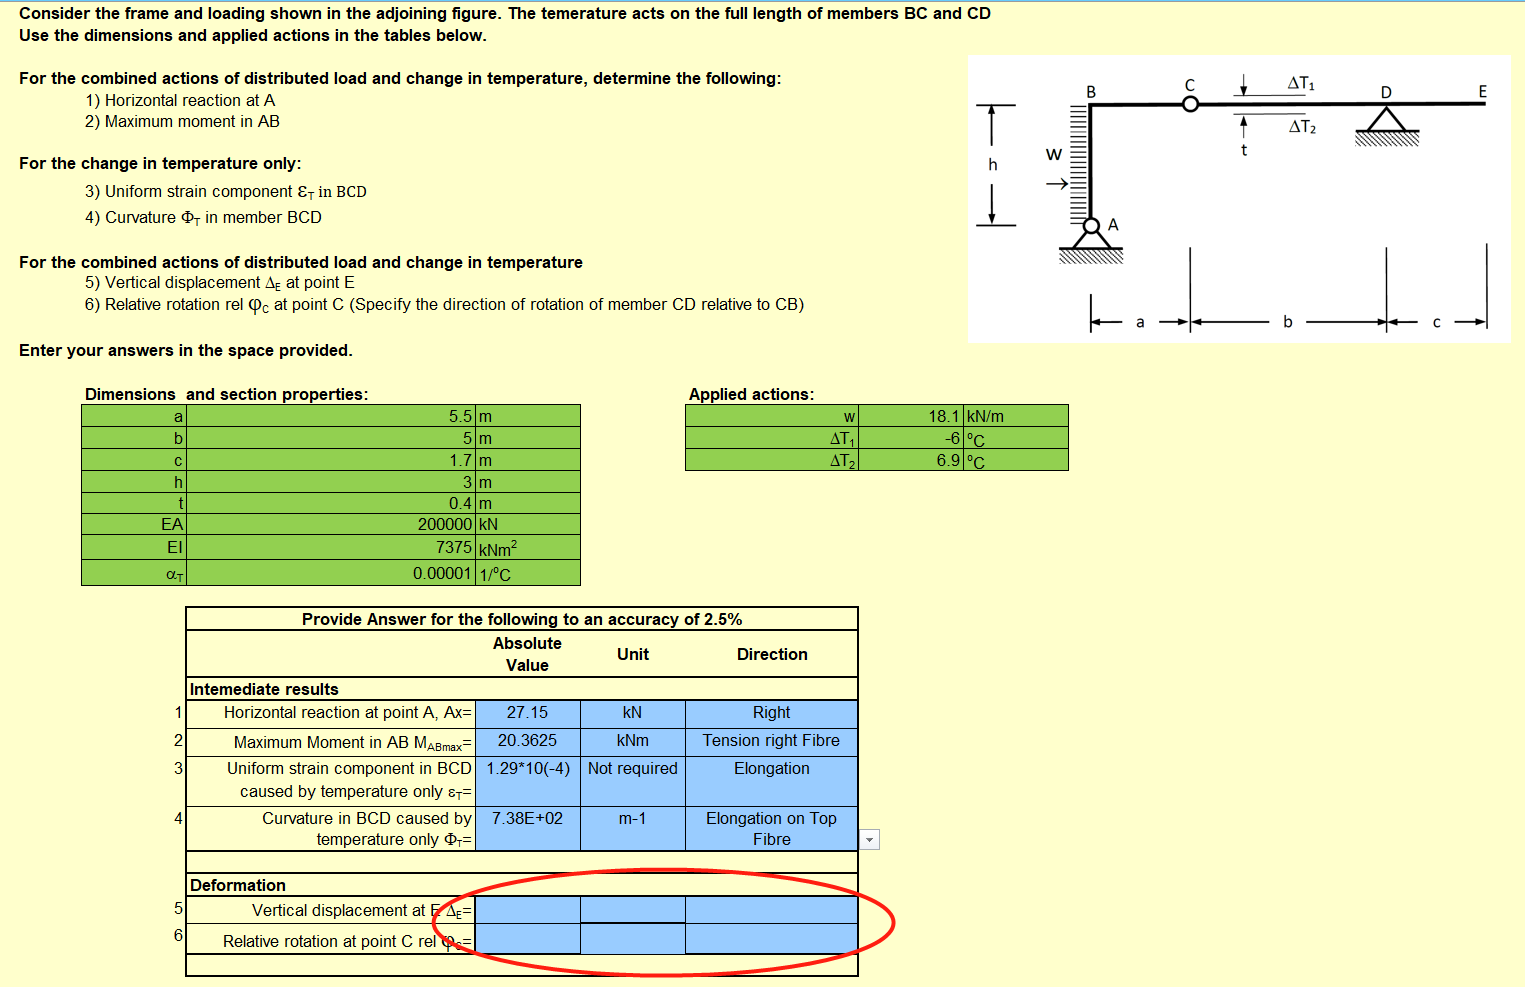Viewport: 1525px width, 987px height.
Task: Click the distributed load w value 18.1
Action: click(910, 415)
